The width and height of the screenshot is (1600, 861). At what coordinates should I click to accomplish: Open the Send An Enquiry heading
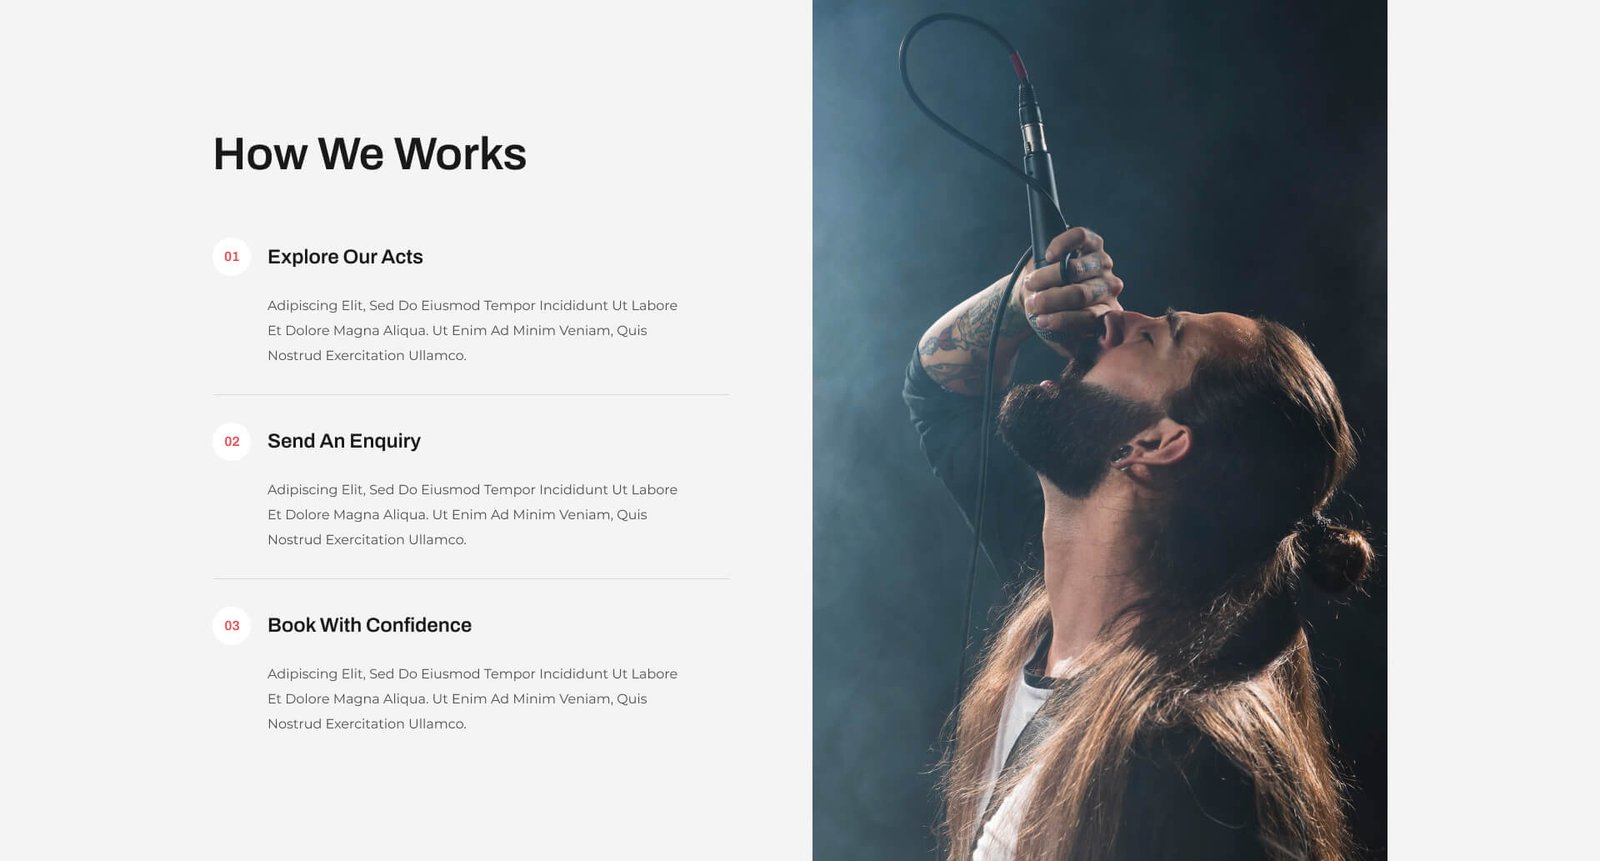[x=344, y=441]
